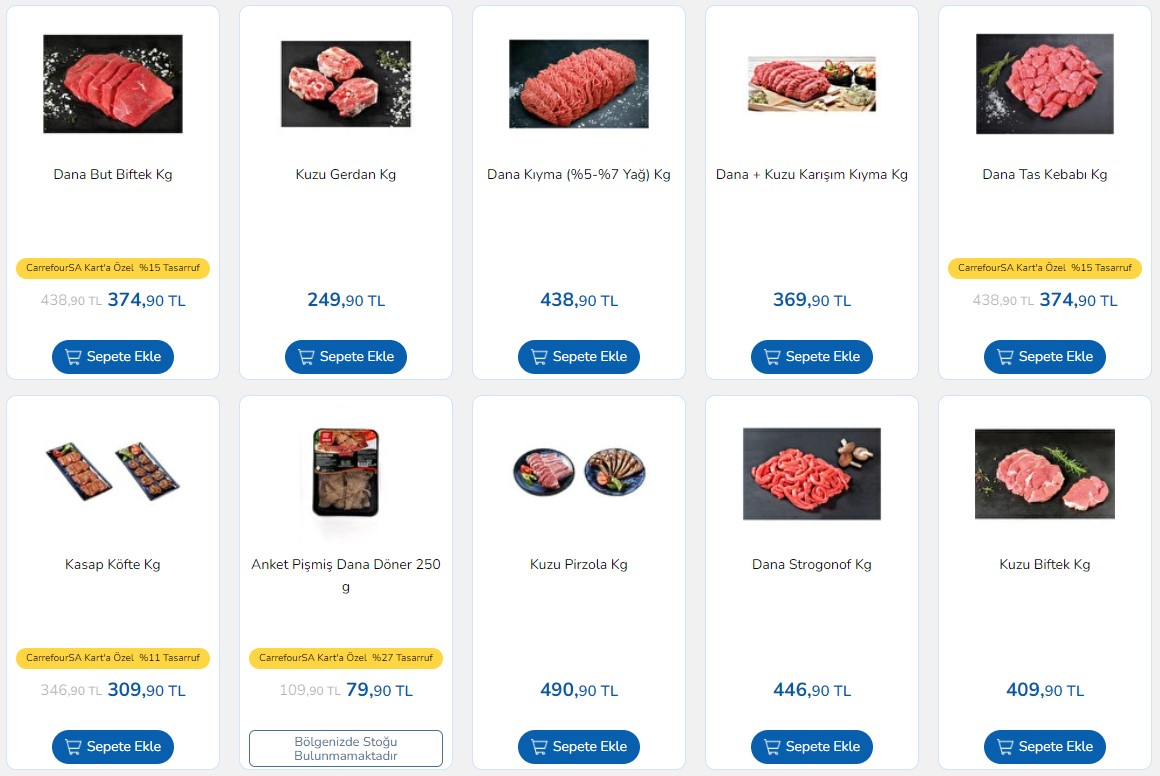The height and width of the screenshot is (776, 1160).
Task: Open Kuzu Biftek product photo
Action: 1045,473
